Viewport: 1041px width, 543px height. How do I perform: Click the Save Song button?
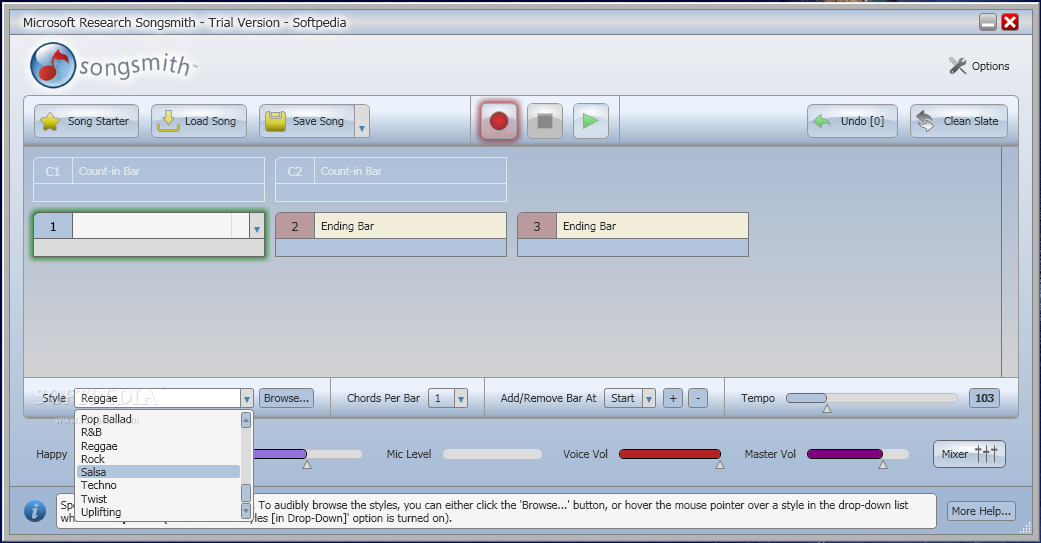click(x=307, y=121)
